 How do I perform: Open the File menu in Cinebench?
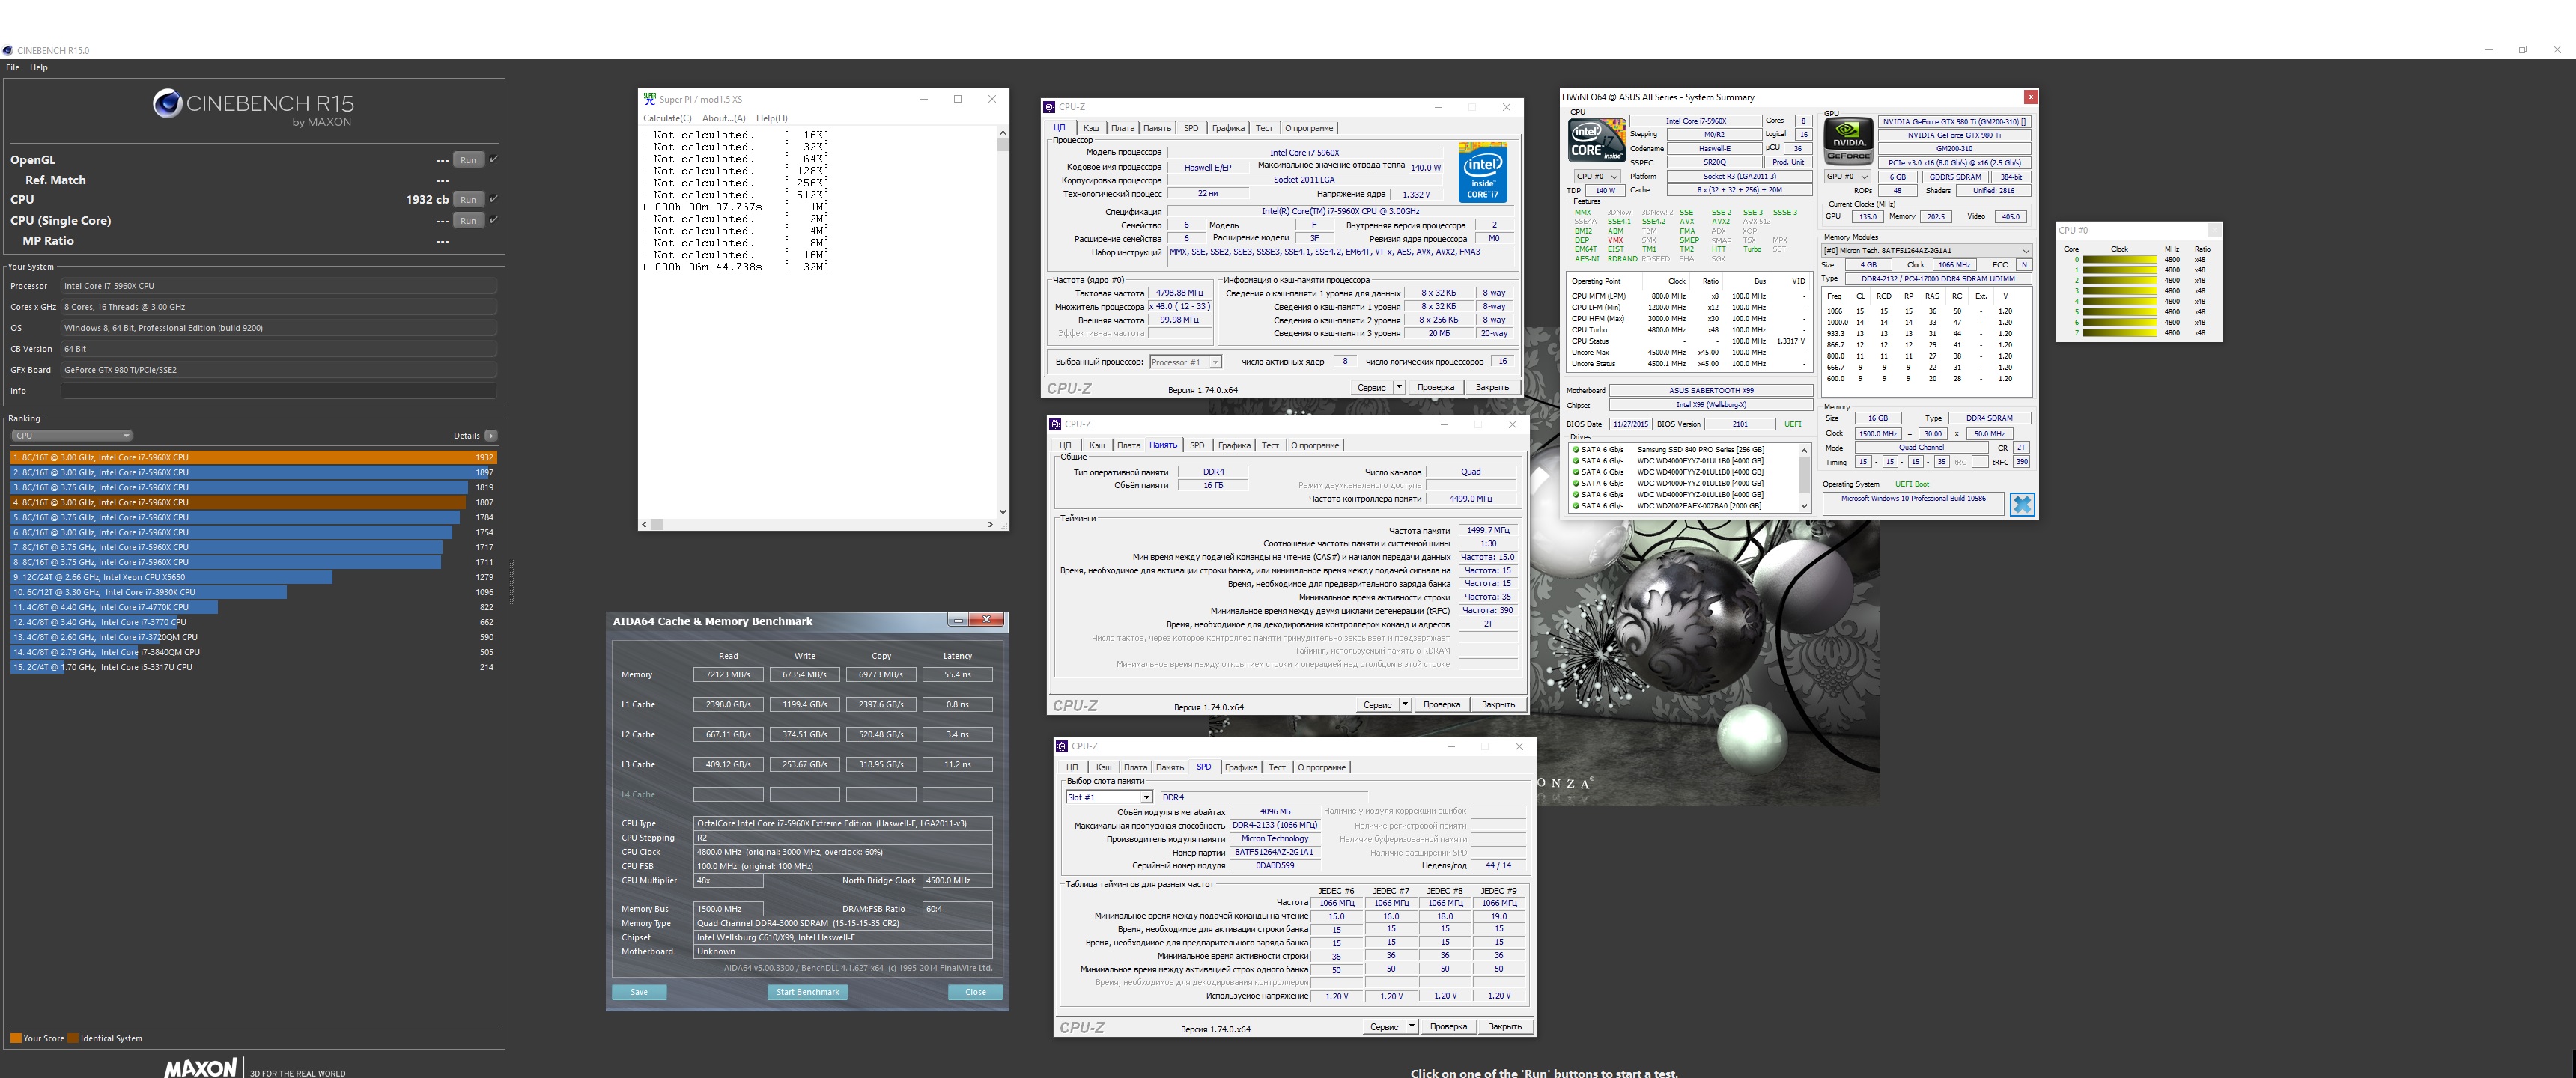click(x=13, y=68)
